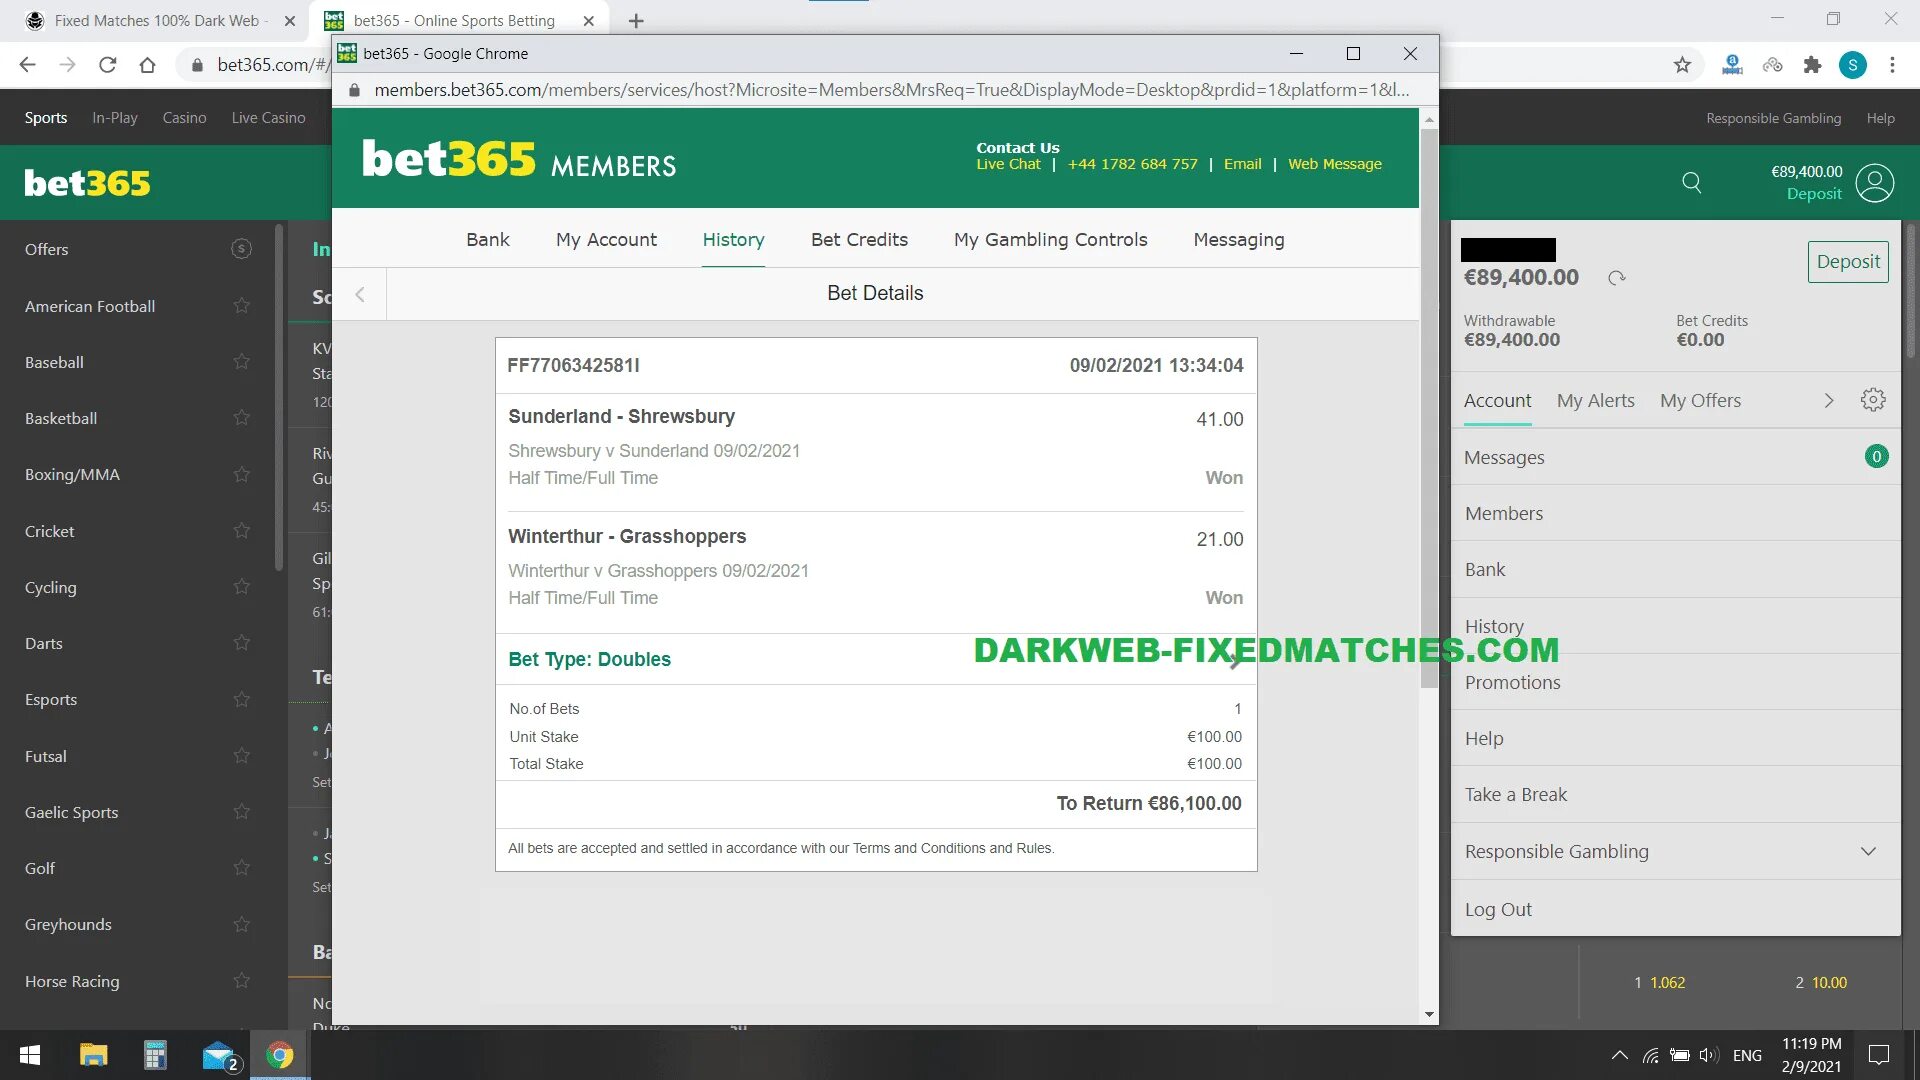Bookmark page with star icon
Screen dimensions: 1920x1080
click(x=1682, y=65)
